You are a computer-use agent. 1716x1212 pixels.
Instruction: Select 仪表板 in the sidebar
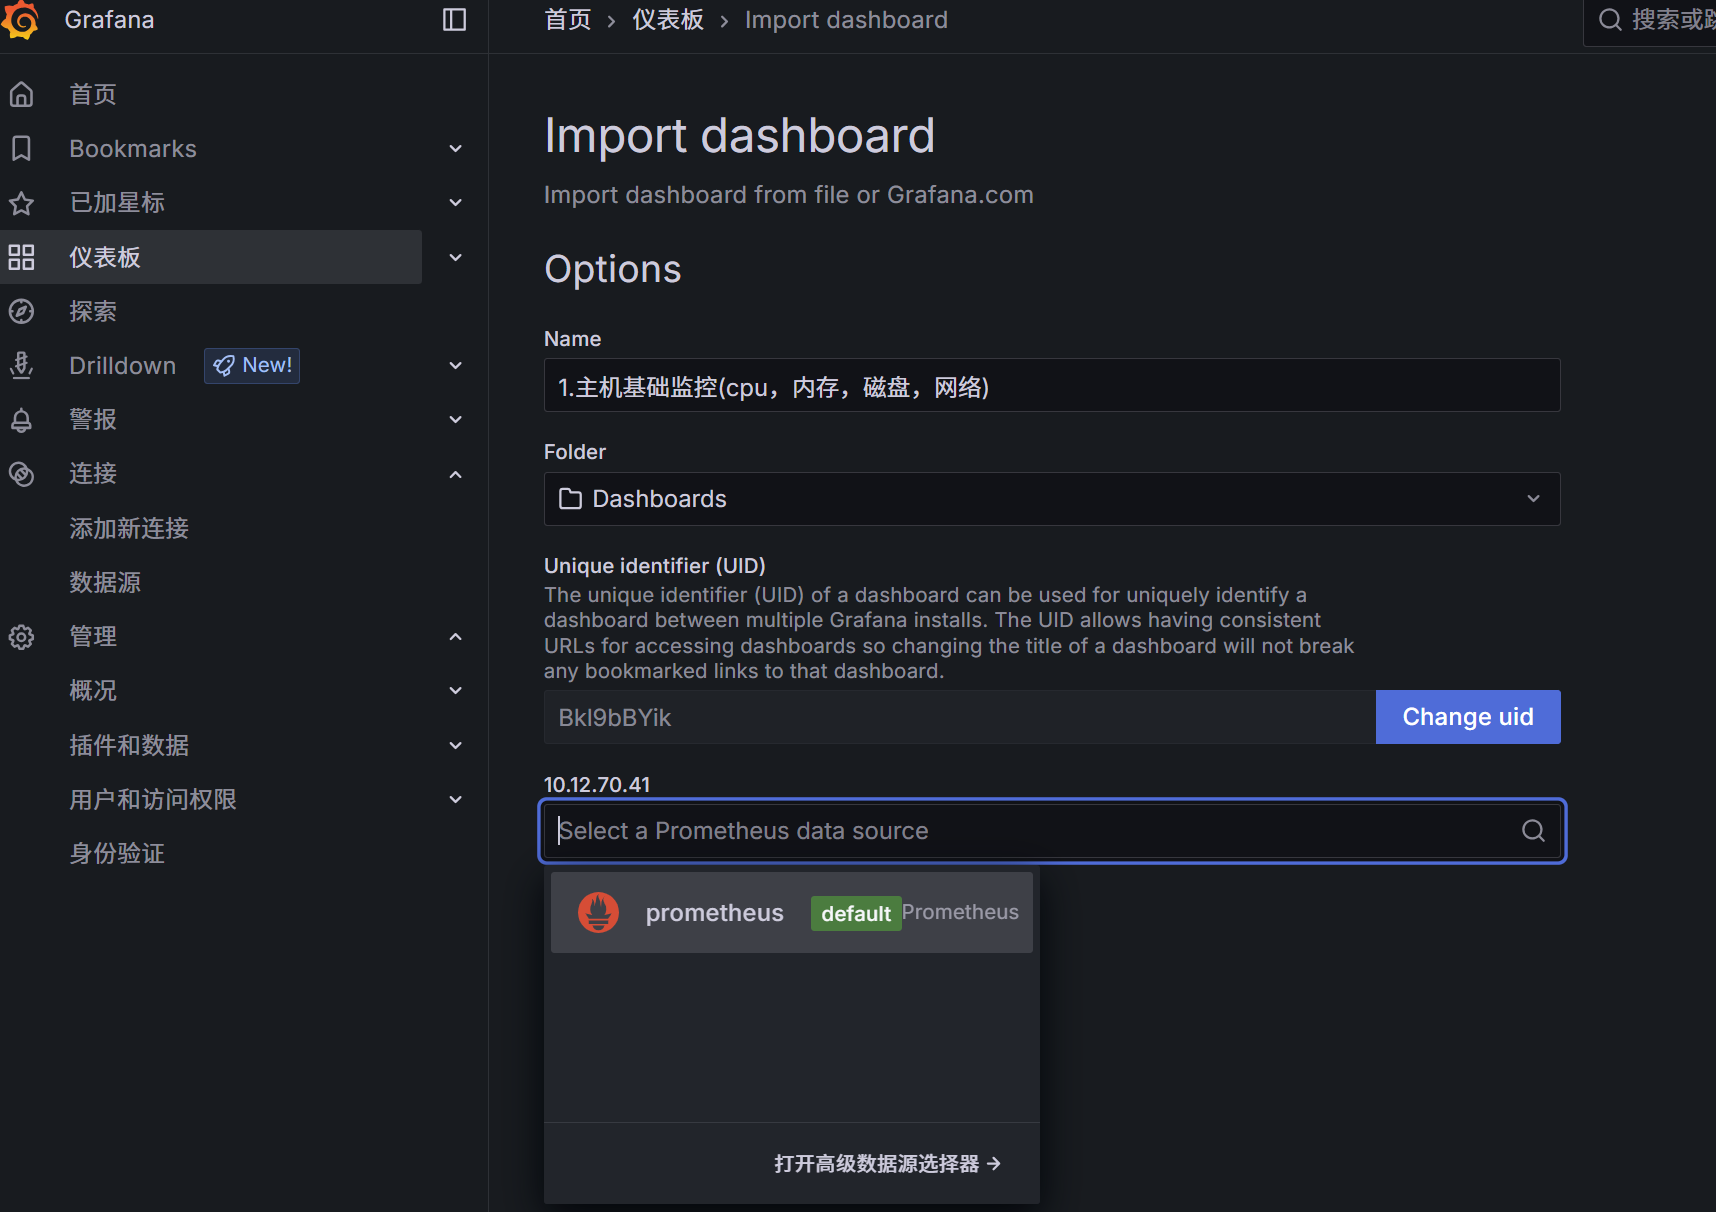[105, 257]
